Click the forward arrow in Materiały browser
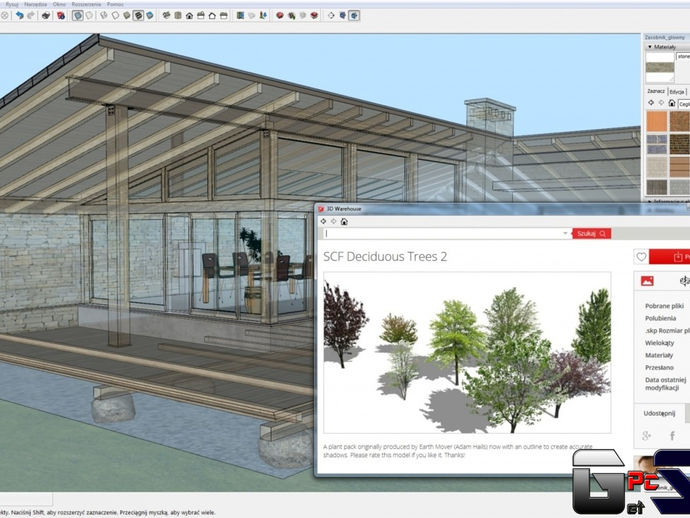The height and width of the screenshot is (518, 690). (661, 103)
